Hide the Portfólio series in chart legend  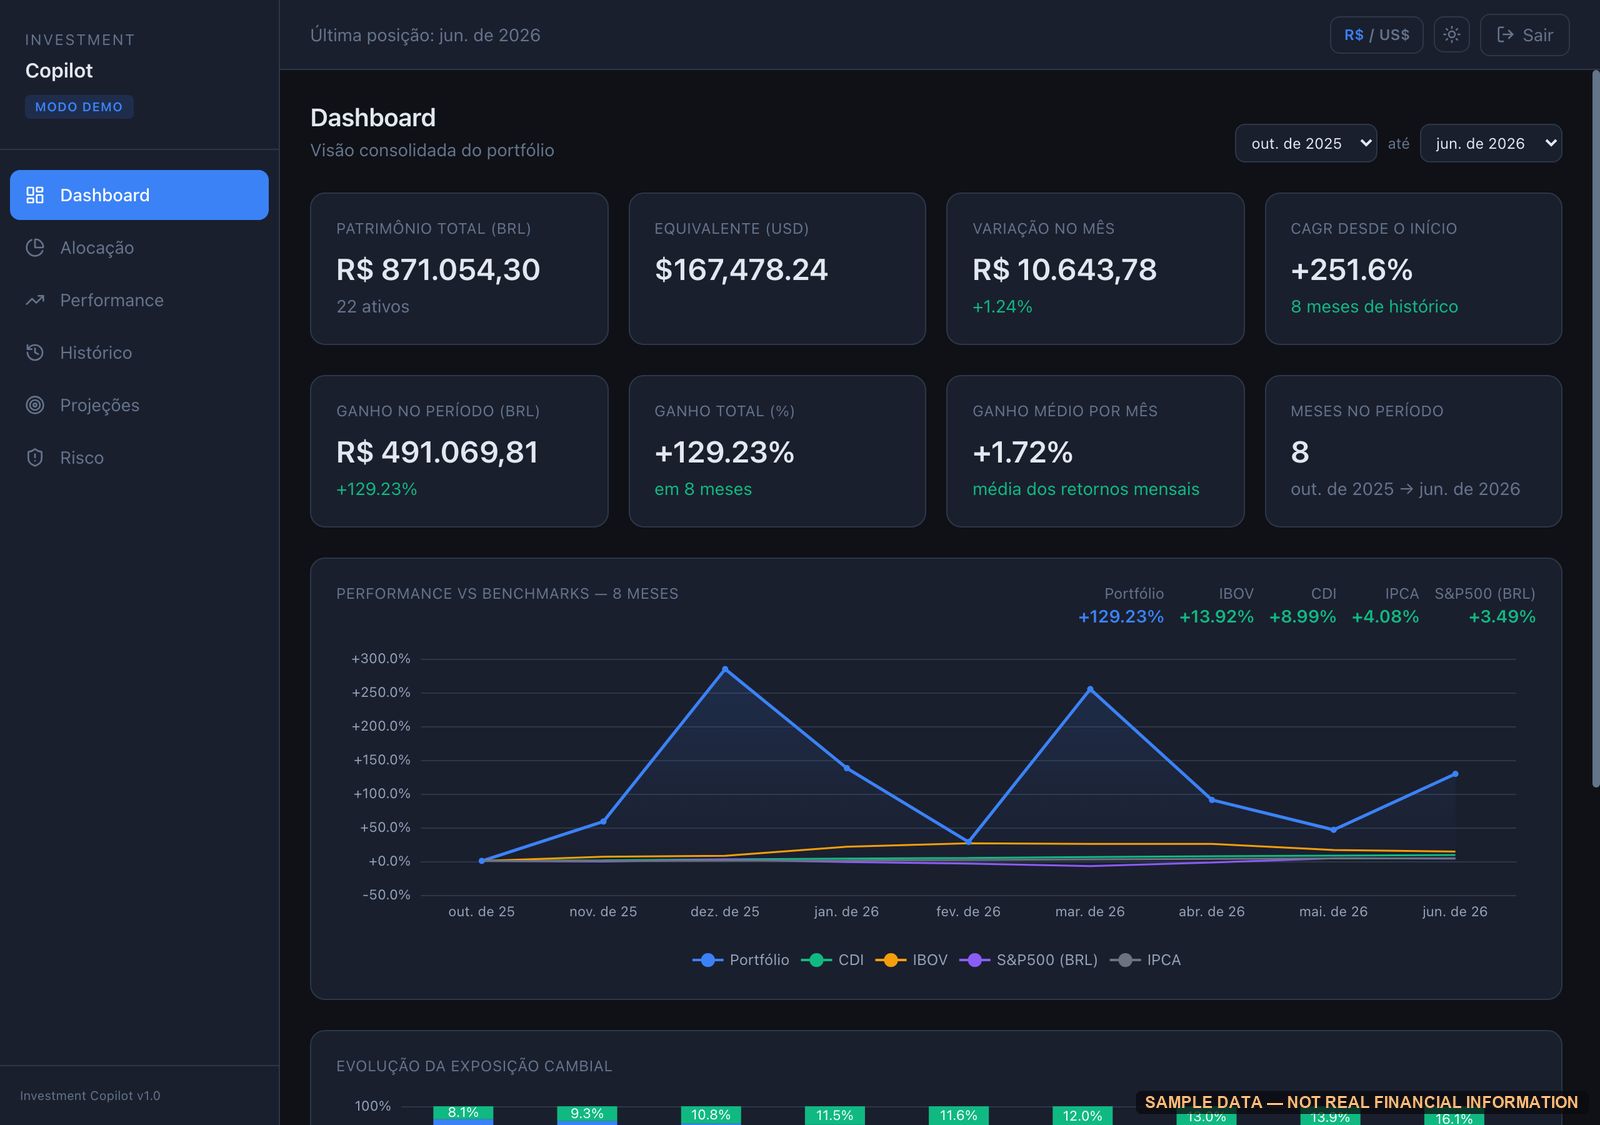coord(741,960)
